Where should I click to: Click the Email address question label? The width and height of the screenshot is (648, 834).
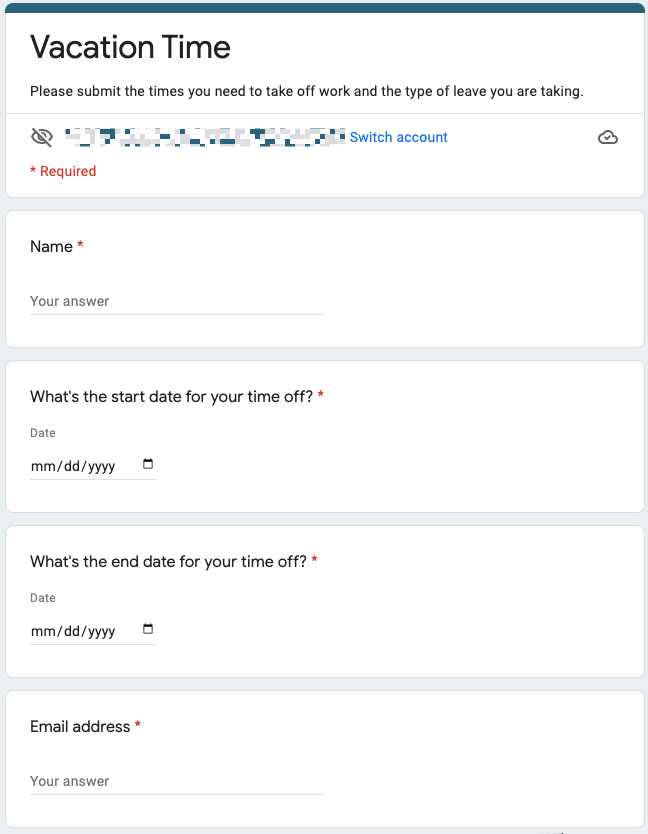tap(80, 727)
